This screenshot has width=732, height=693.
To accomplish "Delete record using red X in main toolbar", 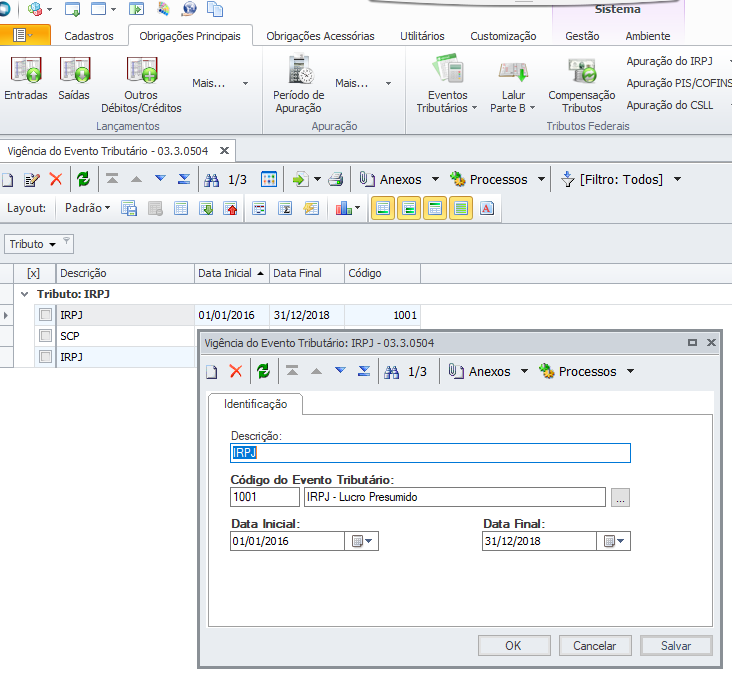I will tap(56, 179).
